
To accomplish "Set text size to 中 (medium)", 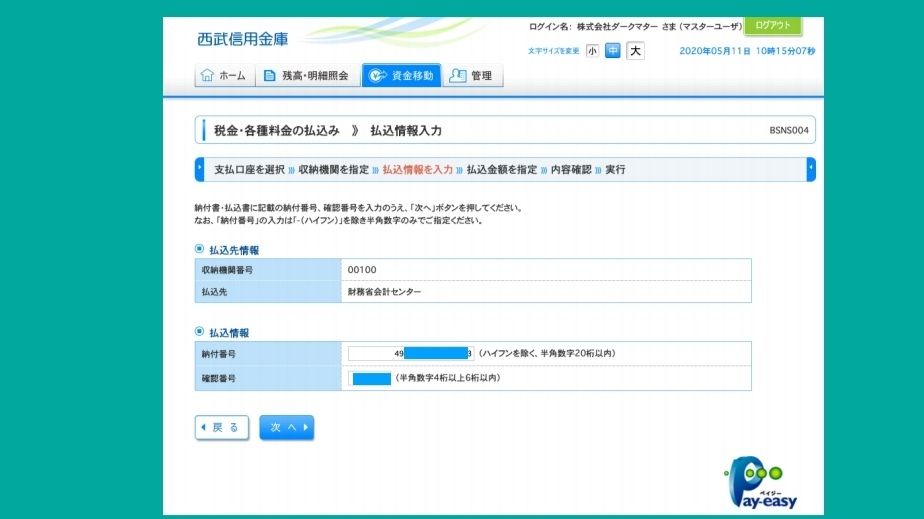I will [613, 51].
